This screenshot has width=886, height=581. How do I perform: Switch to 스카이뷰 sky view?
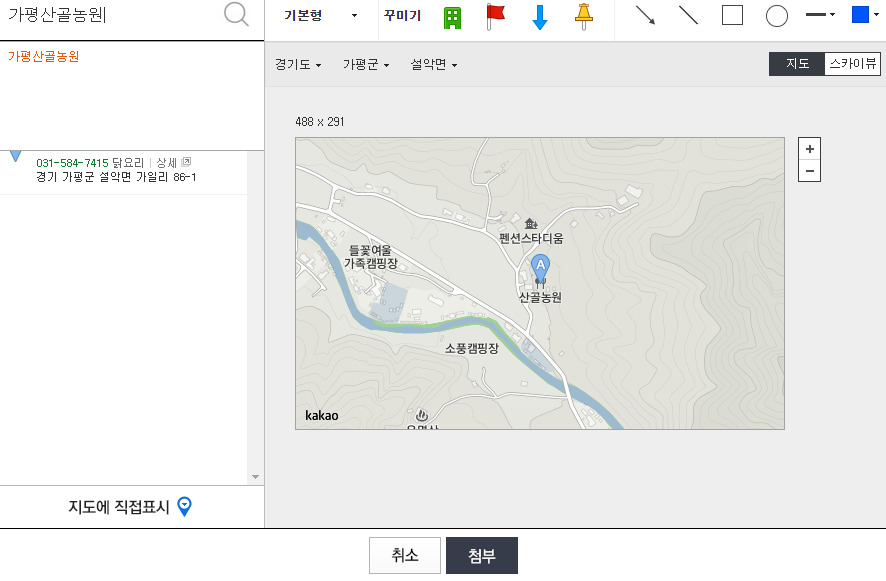click(853, 64)
